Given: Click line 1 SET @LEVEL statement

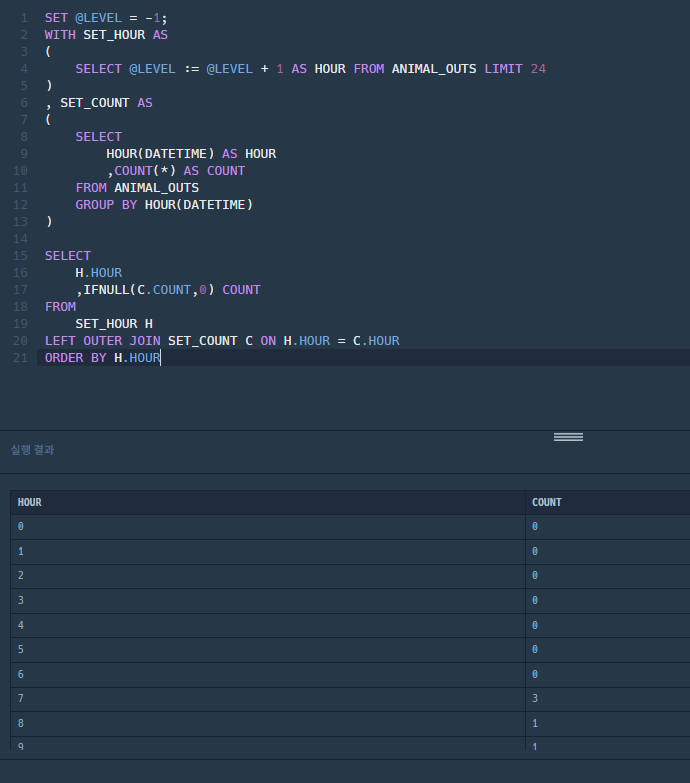Looking at the screenshot, I should coord(106,18).
